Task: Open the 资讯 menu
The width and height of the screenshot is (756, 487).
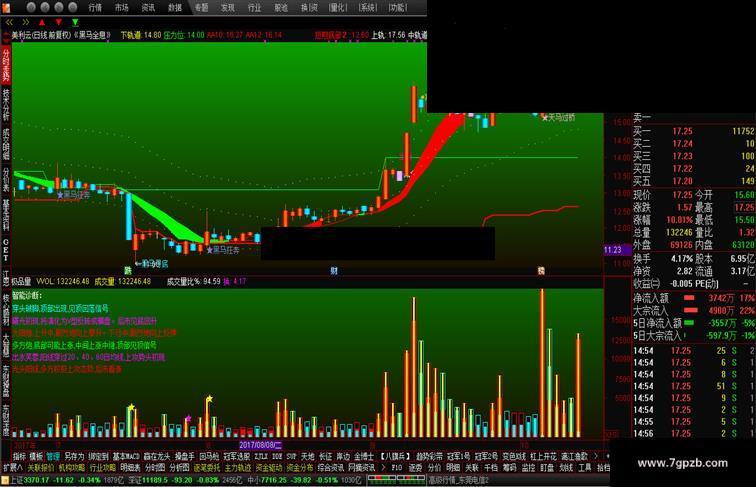Action: tap(148, 7)
